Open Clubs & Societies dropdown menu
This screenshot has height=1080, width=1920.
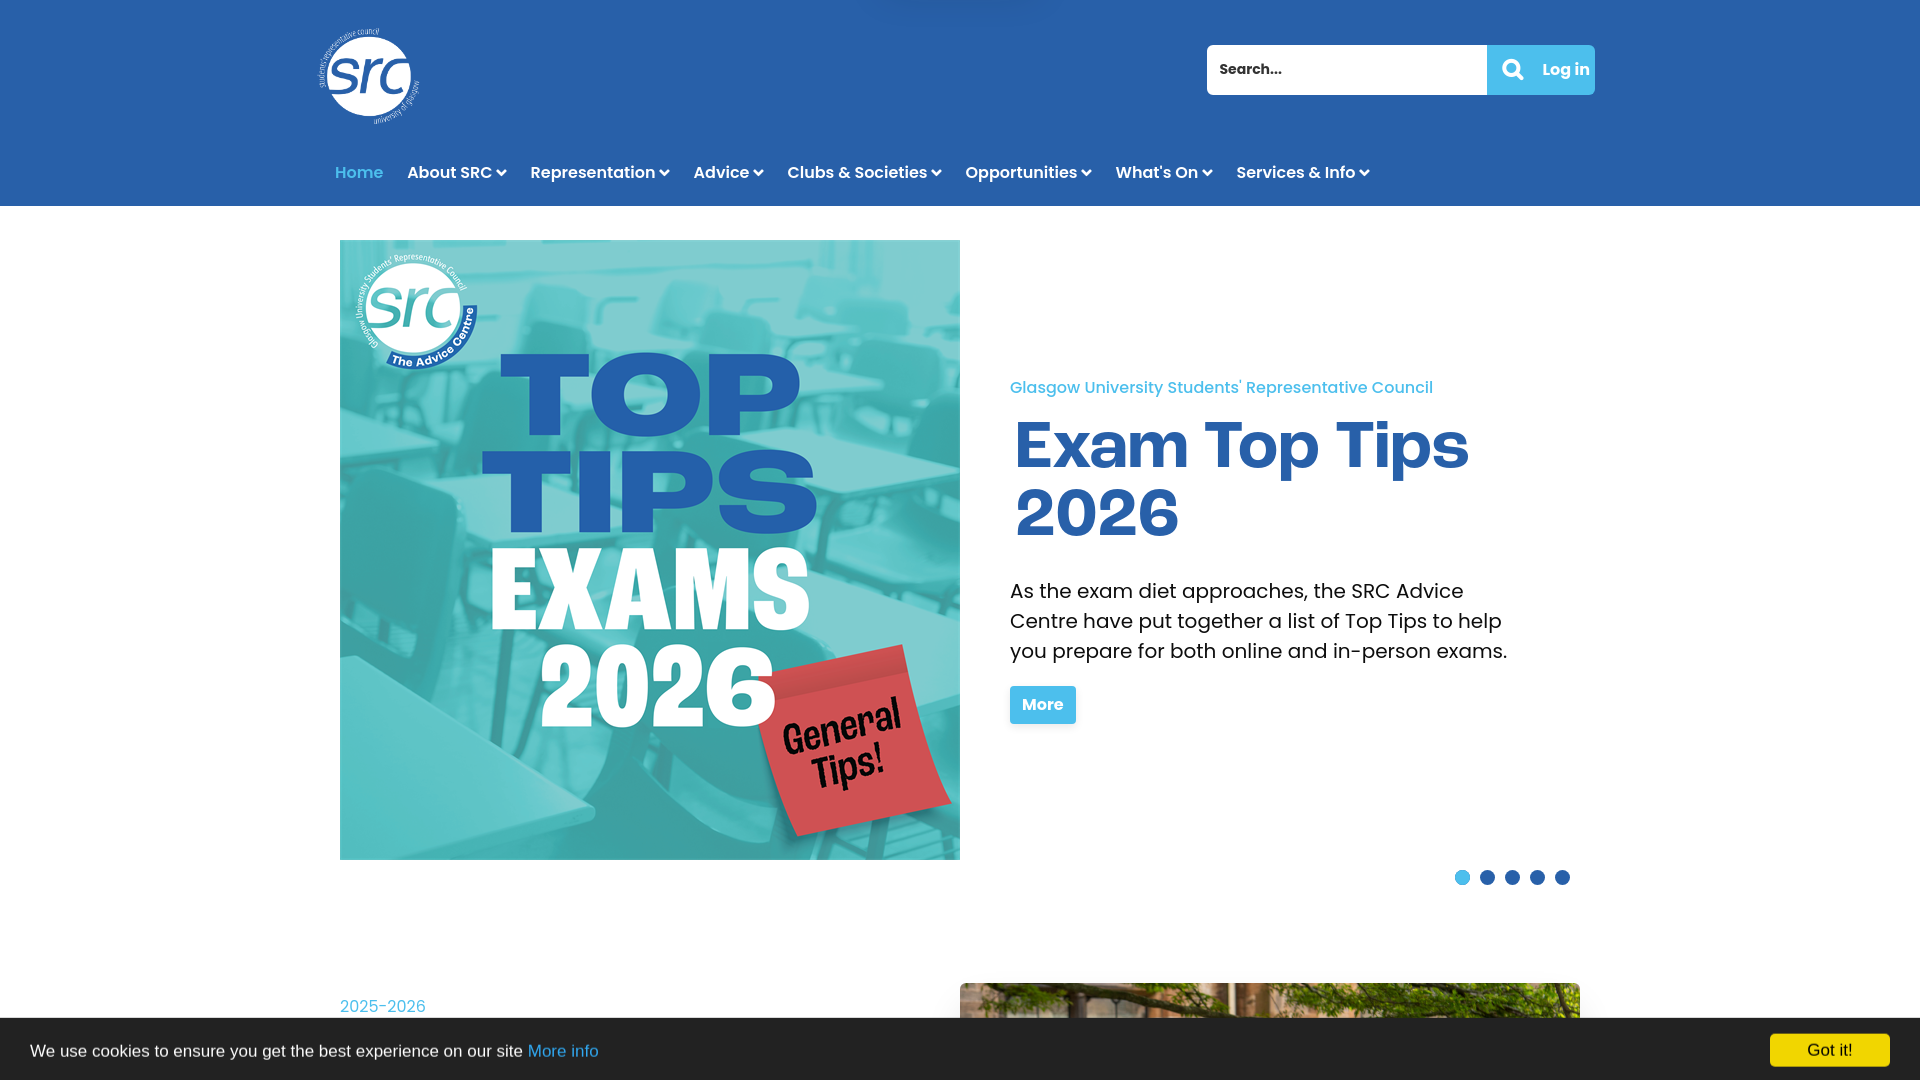pos(864,173)
